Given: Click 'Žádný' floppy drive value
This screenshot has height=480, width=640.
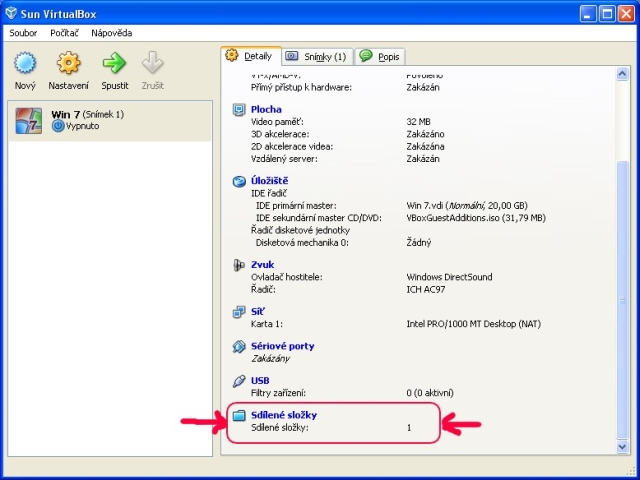Looking at the screenshot, I should [419, 242].
